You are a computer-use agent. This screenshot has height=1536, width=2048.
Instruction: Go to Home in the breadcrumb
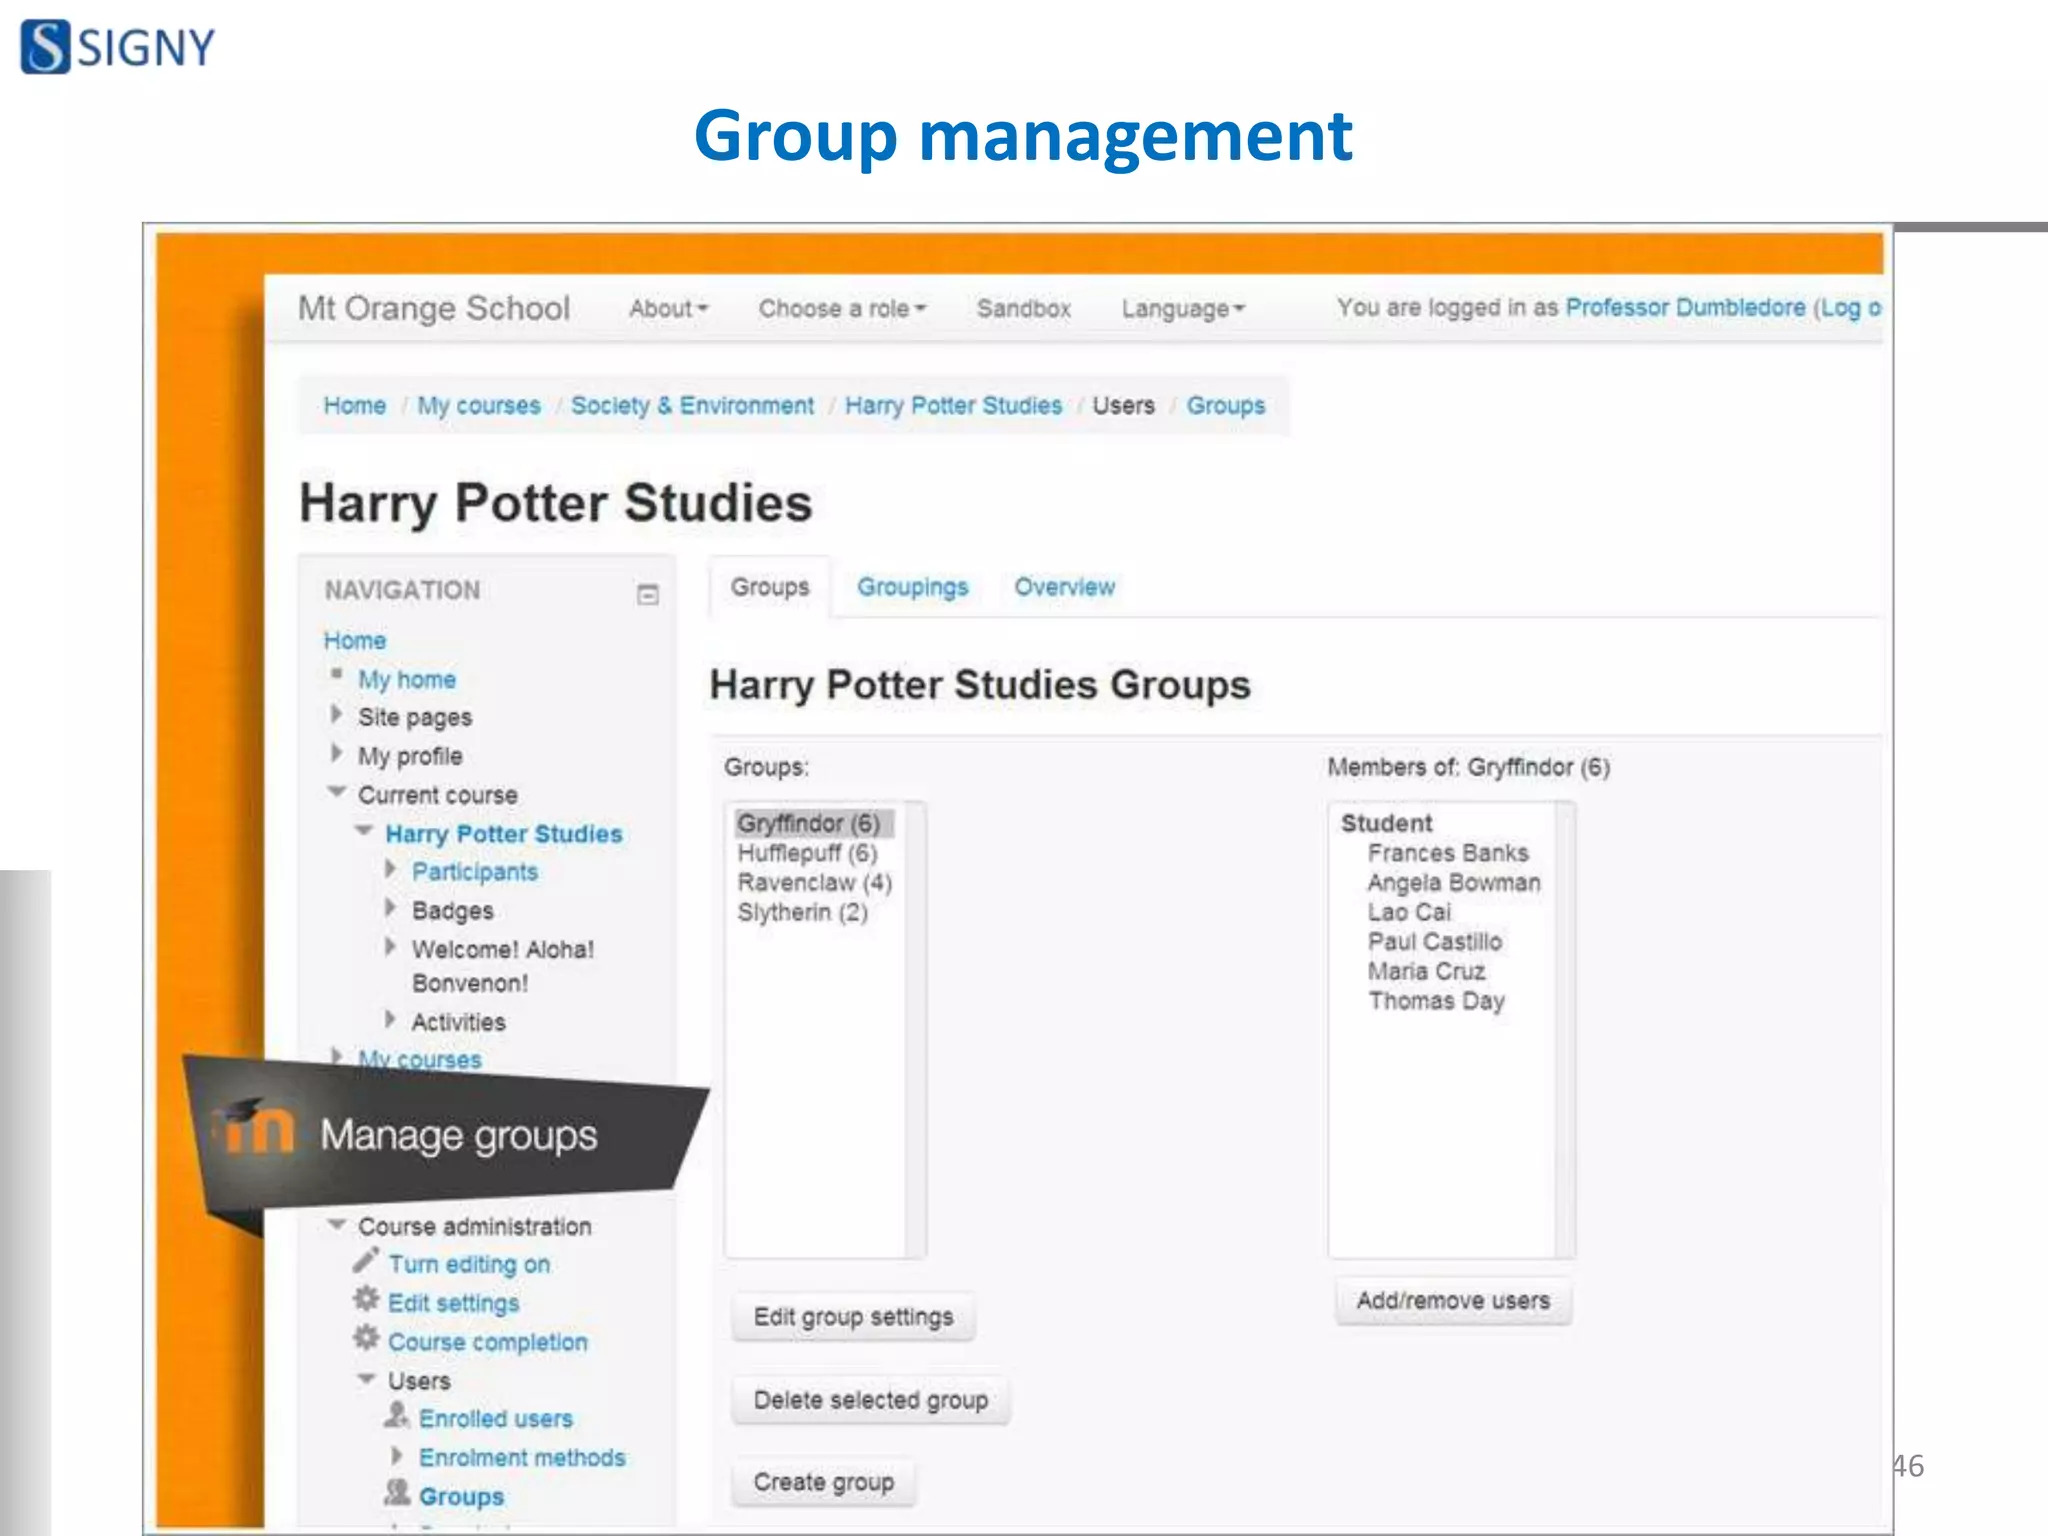click(x=355, y=405)
